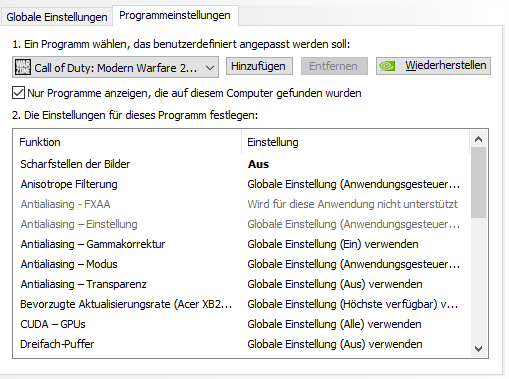Click the Wiederherstellen button
This screenshot has width=509, height=379.
tap(433, 66)
